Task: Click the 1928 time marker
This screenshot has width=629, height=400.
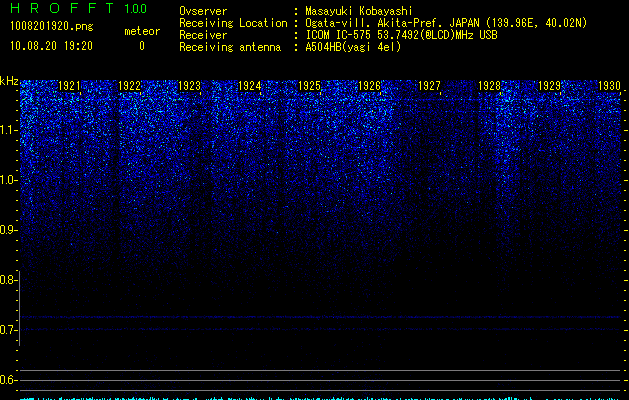Action: click(489, 86)
